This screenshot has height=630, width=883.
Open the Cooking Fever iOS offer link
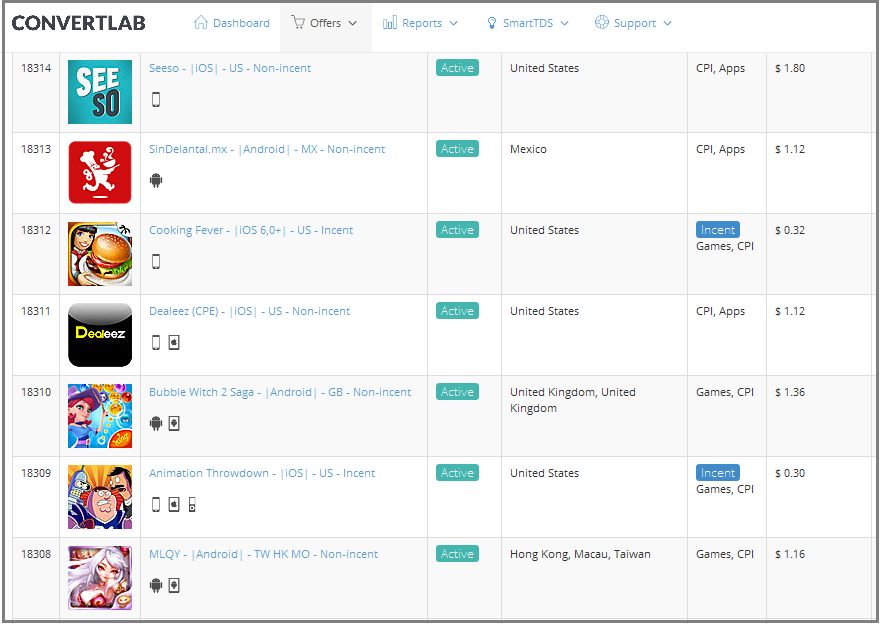point(251,230)
